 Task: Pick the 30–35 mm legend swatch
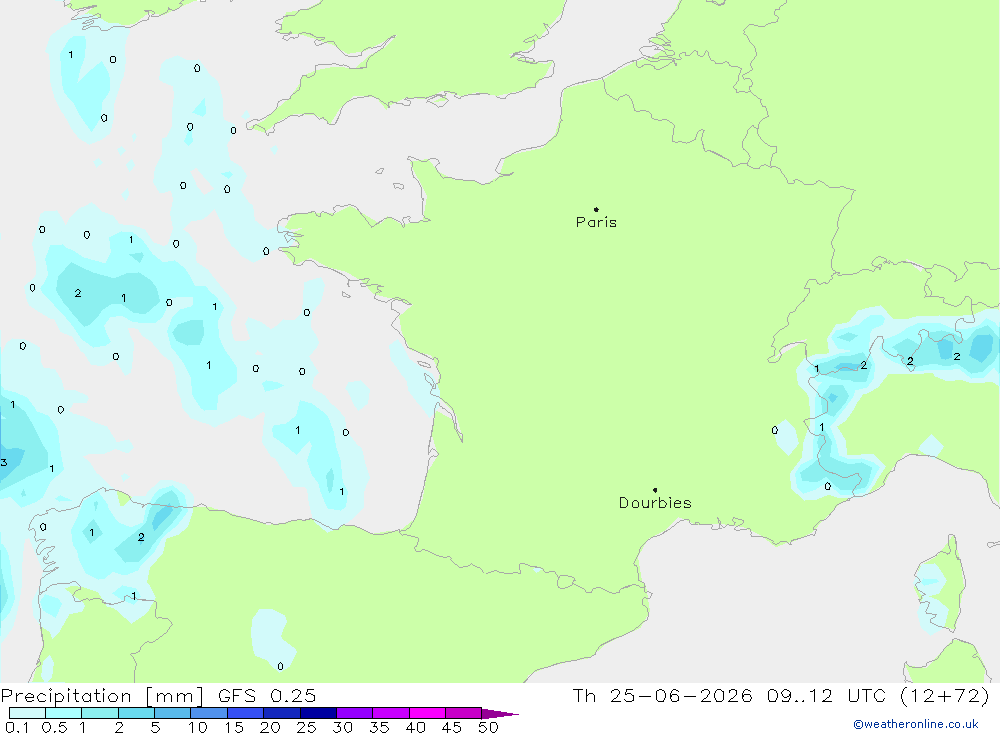(x=354, y=713)
